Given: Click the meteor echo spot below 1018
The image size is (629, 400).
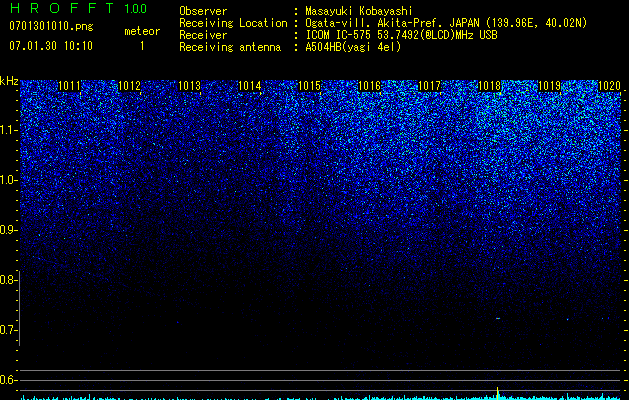Looking at the screenshot, I should [x=498, y=319].
